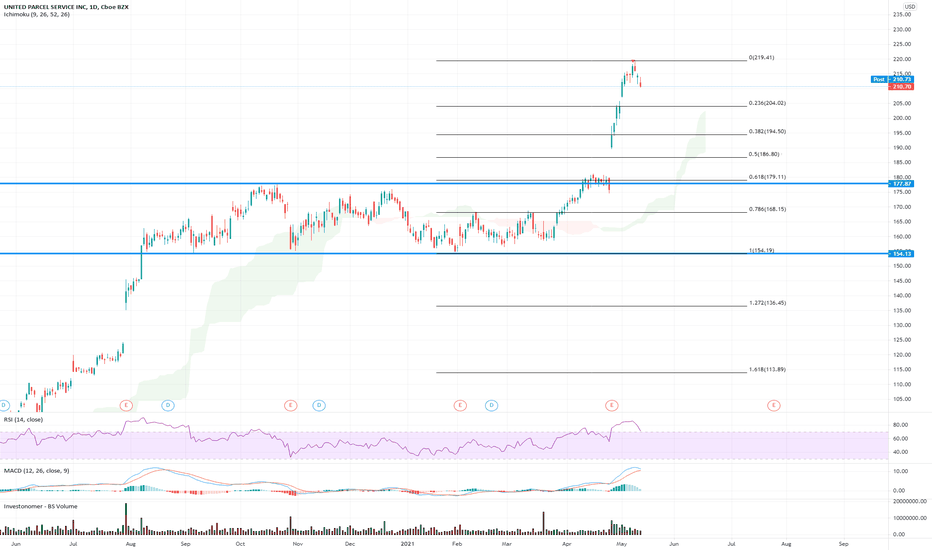Click the May label on the time axis
Image resolution: width=932 pixels, height=550 pixels.
click(x=621, y=543)
